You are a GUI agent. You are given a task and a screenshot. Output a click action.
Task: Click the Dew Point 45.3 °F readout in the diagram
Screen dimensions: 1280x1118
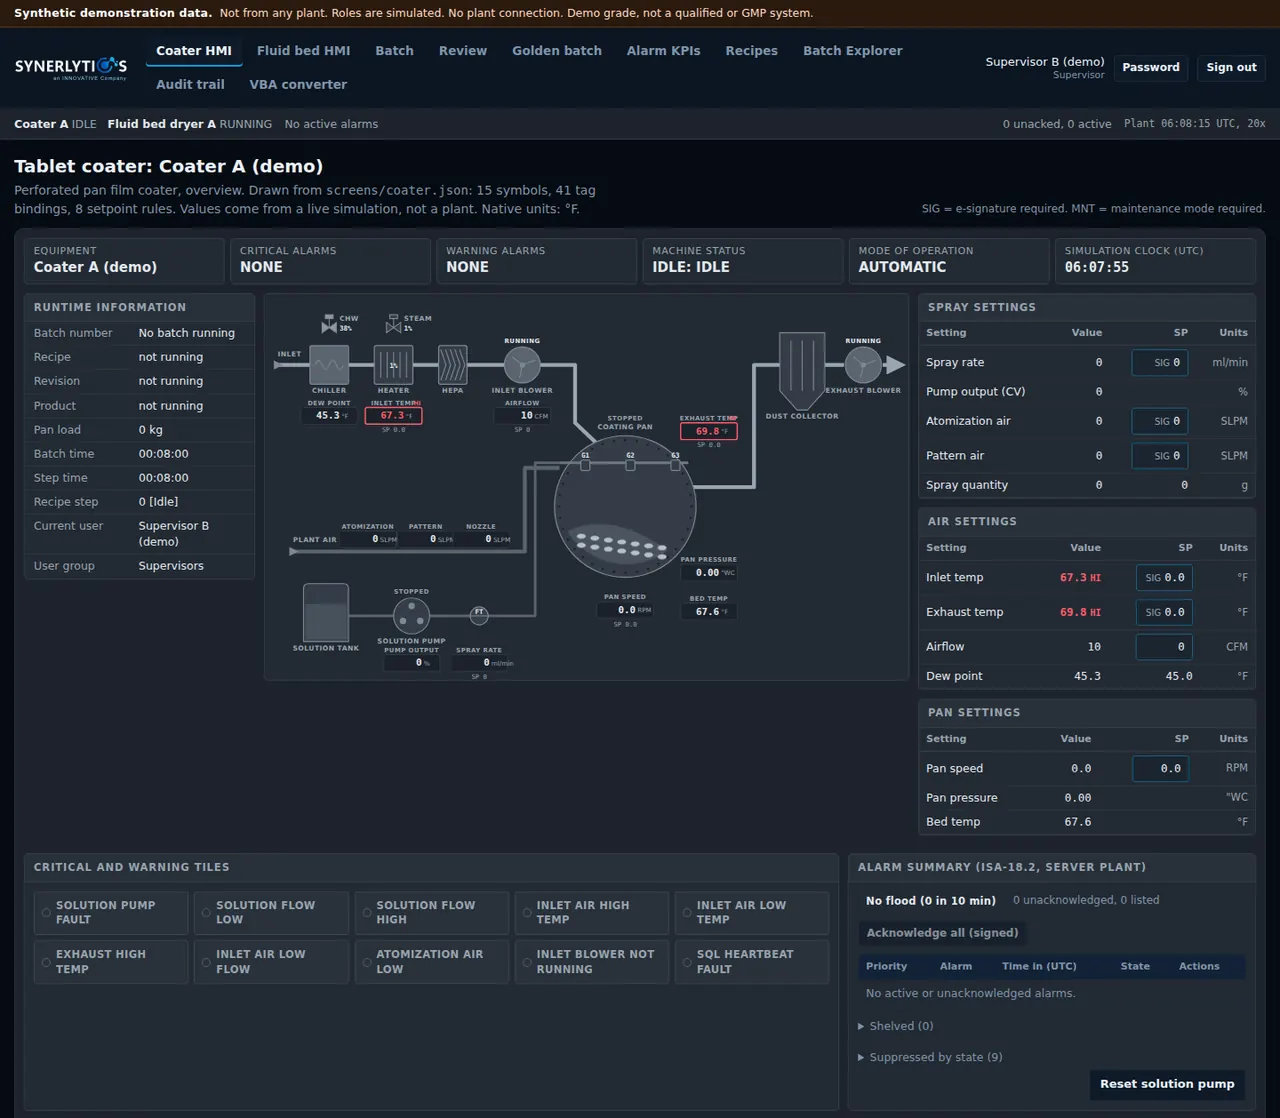click(329, 415)
